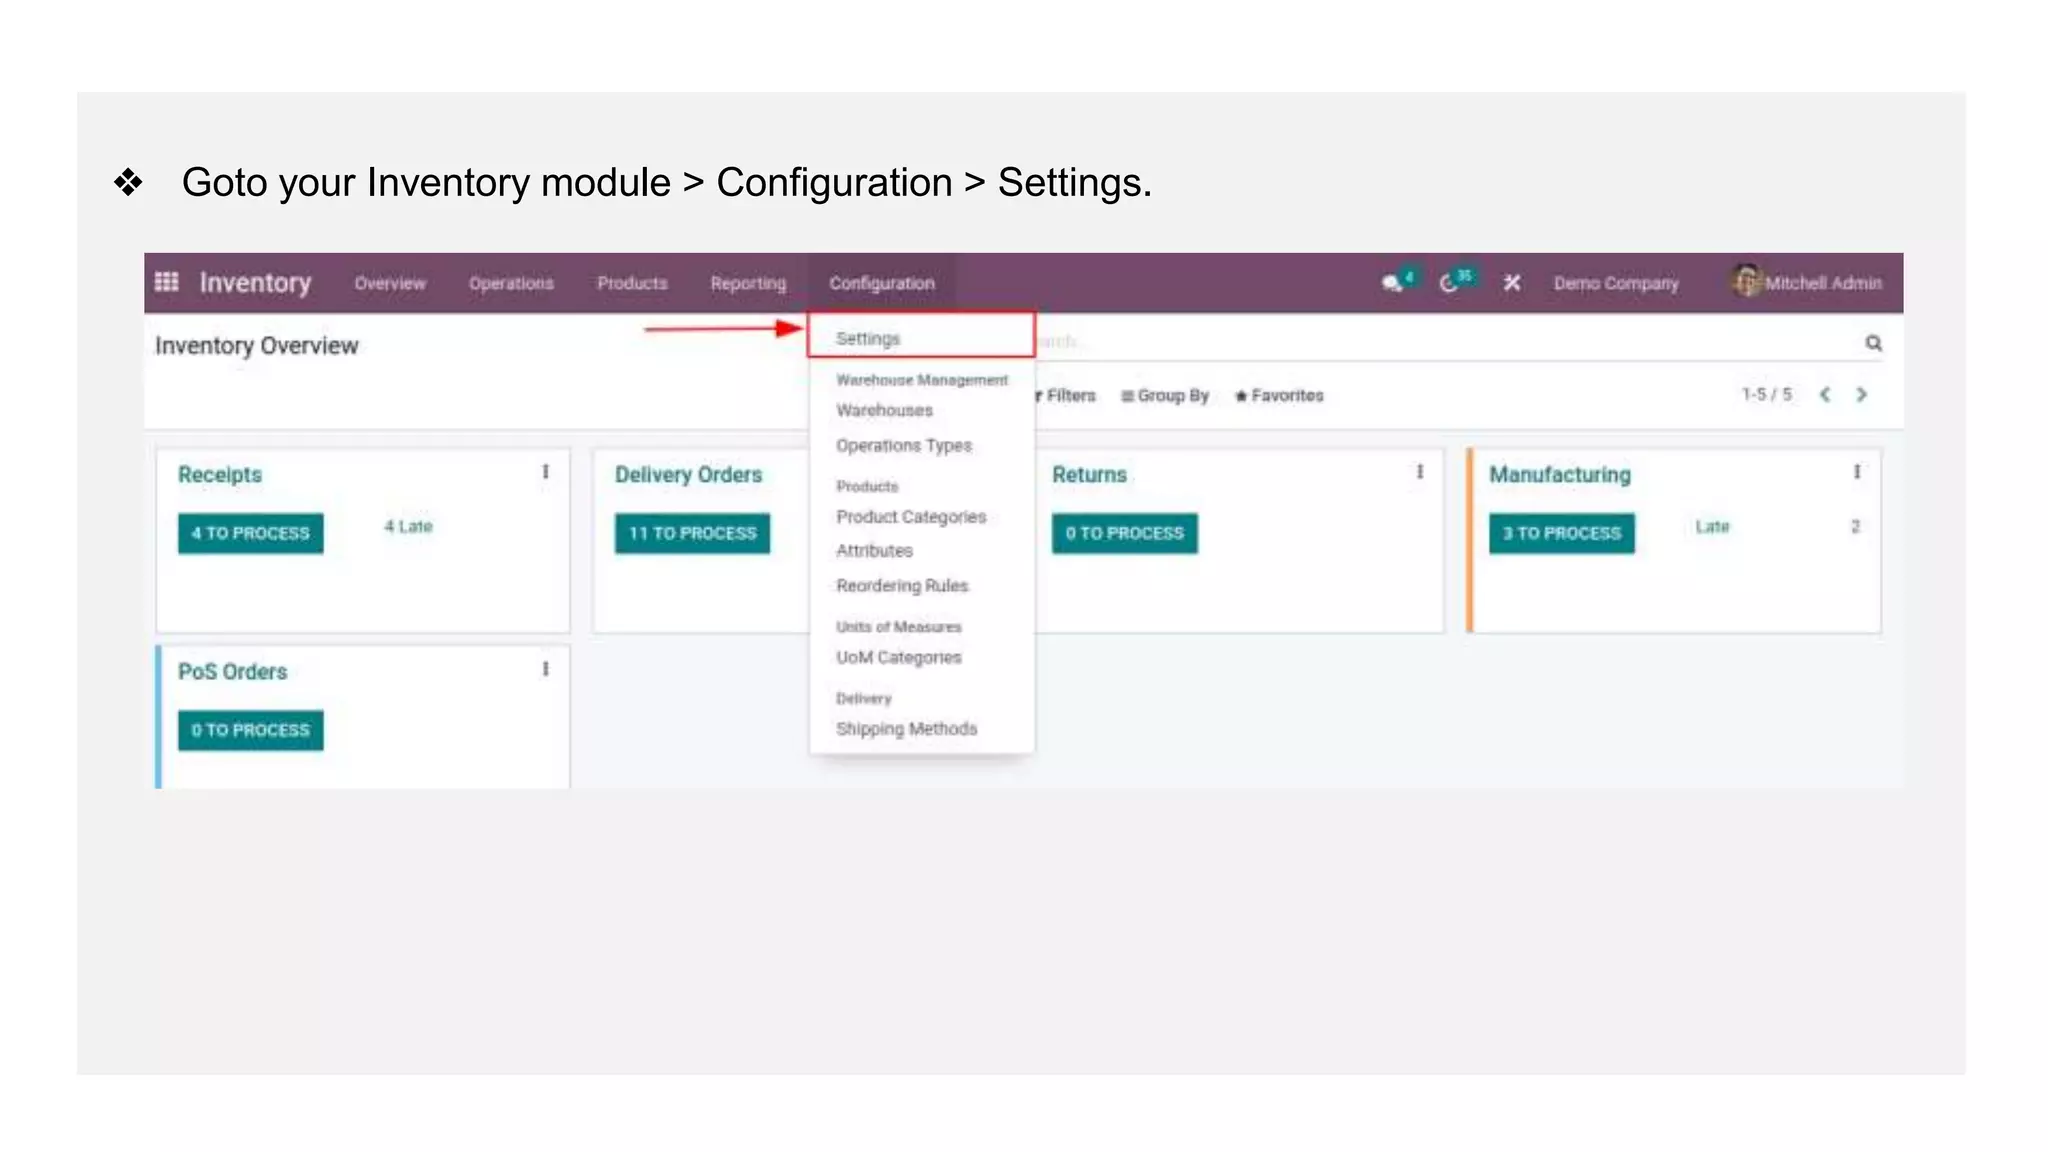Open Receipts card kebab menu
Viewport: 2048px width, 1152px height.
[x=545, y=472]
